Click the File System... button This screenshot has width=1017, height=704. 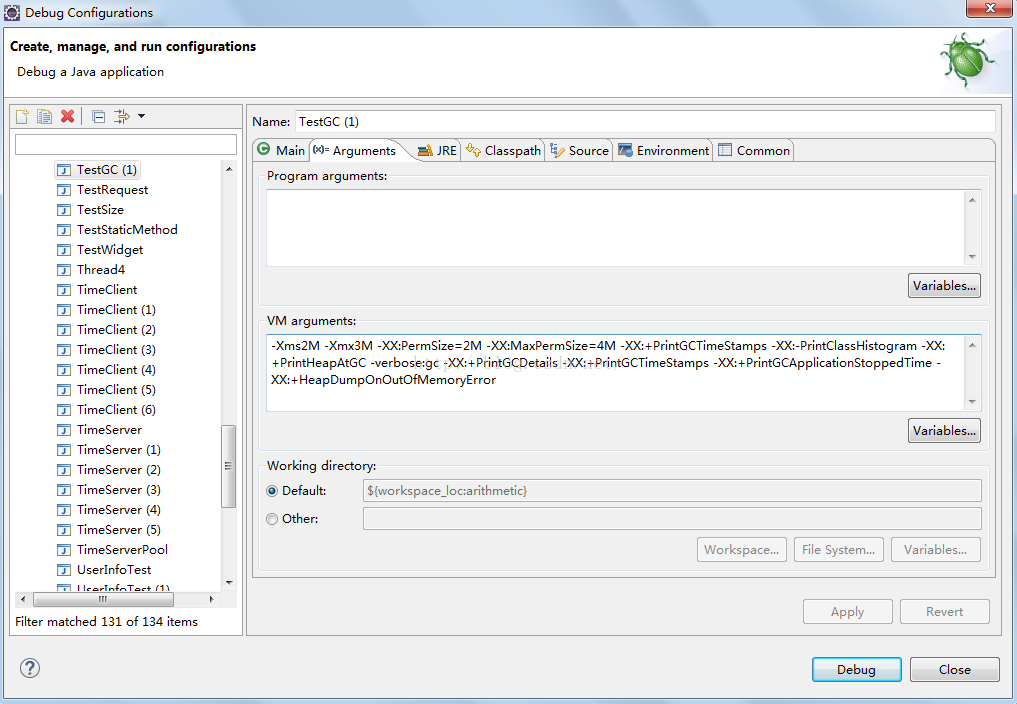tap(839, 550)
